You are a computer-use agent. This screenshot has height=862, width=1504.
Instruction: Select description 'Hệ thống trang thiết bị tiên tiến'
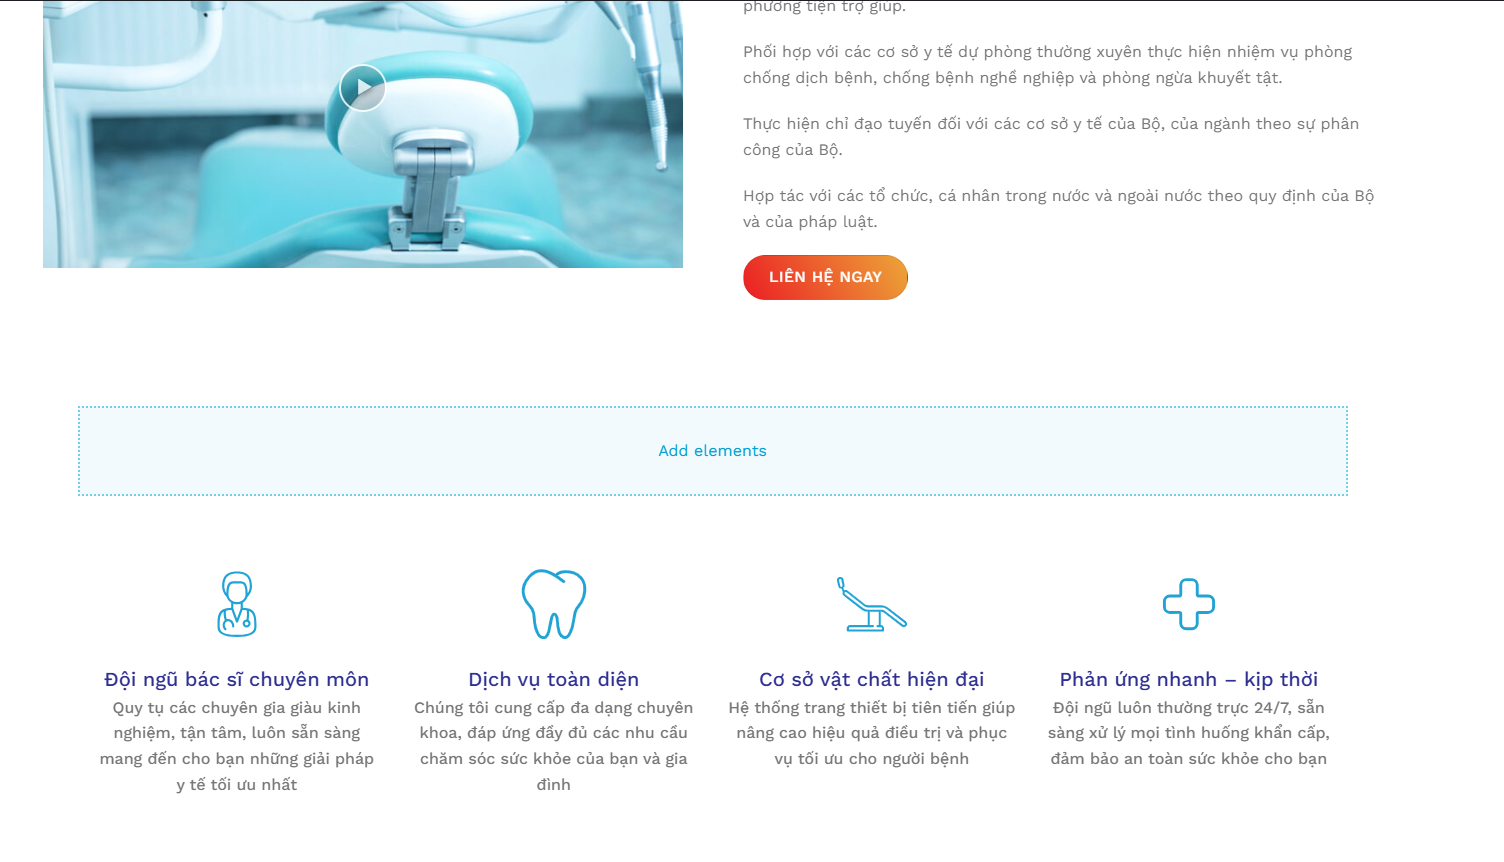pos(872,733)
